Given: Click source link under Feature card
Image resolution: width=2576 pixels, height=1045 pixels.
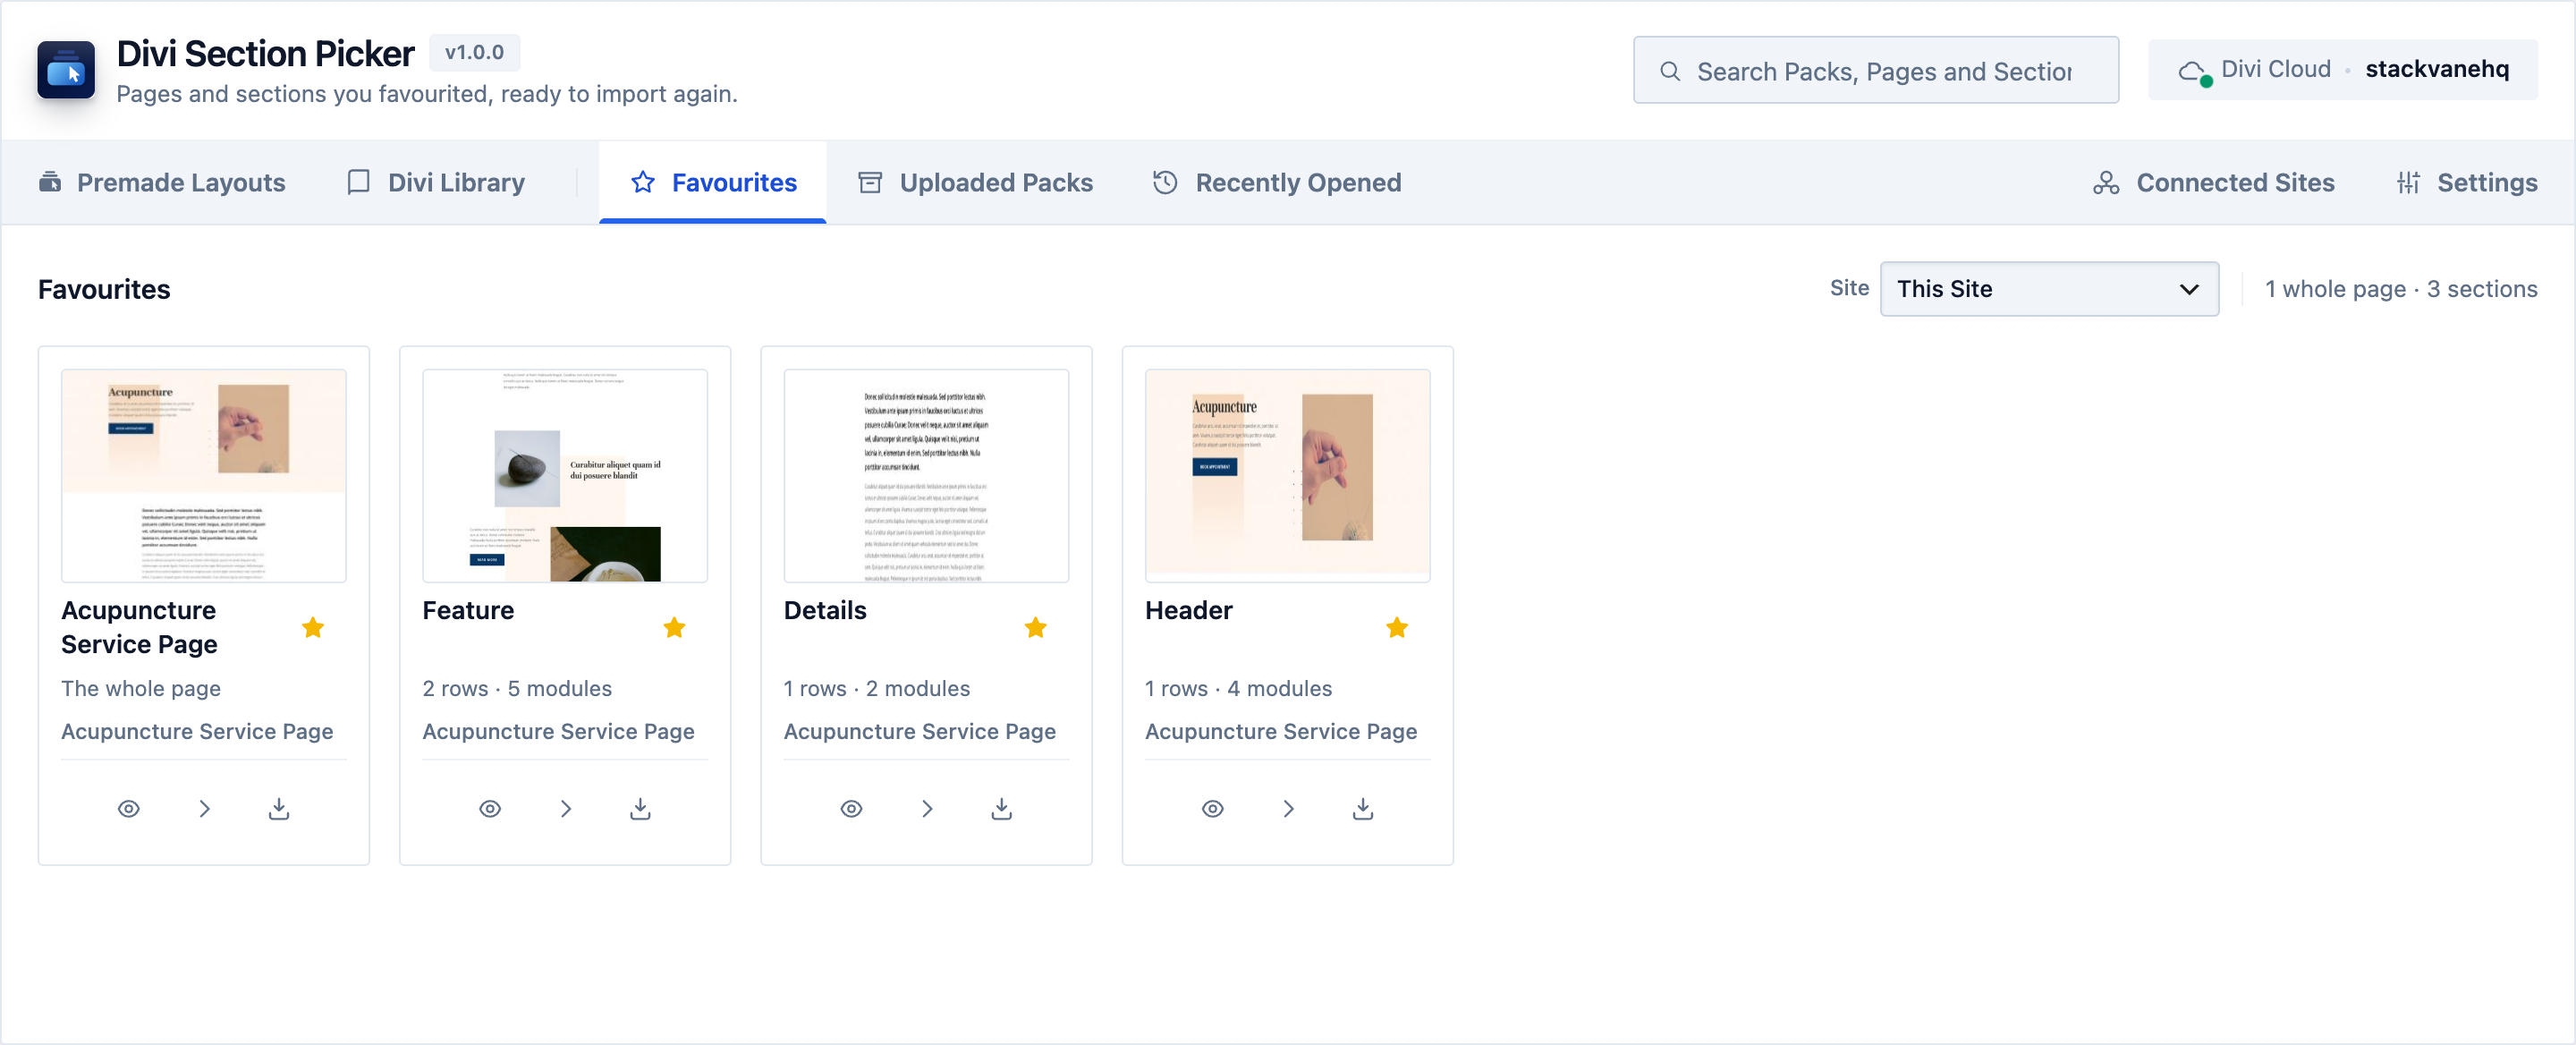Looking at the screenshot, I should click(558, 731).
